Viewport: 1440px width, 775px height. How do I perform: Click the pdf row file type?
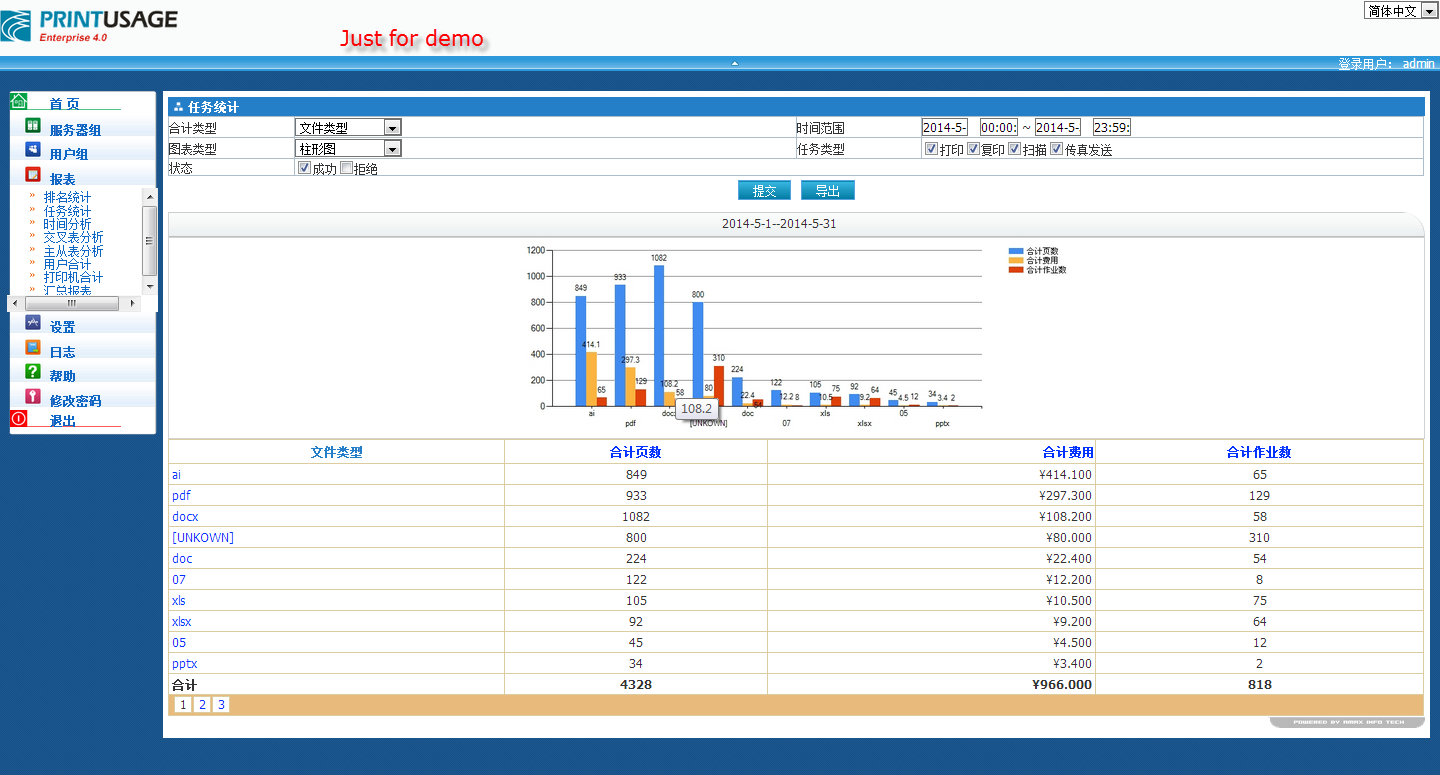pos(181,495)
